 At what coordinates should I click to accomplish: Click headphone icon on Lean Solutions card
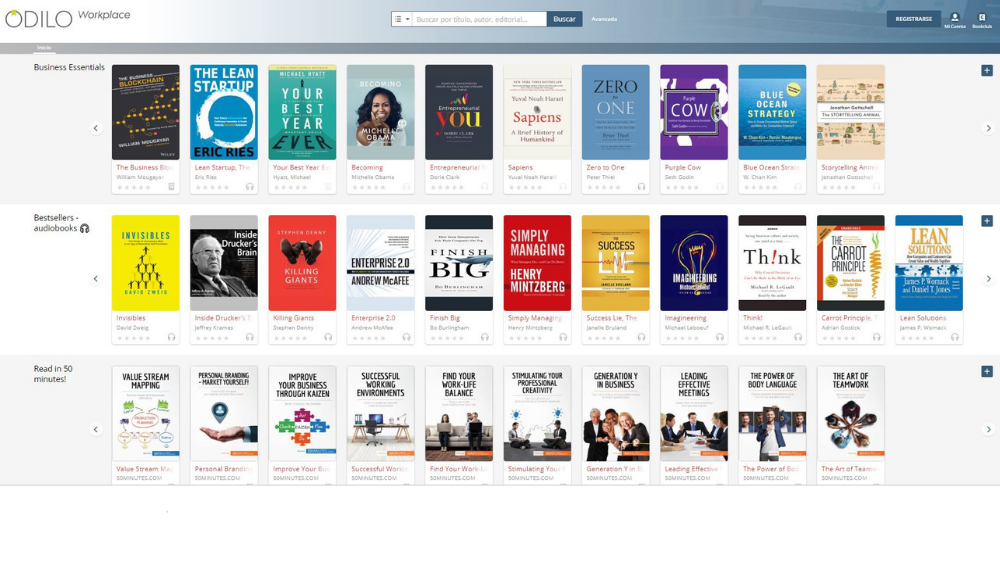tap(955, 337)
